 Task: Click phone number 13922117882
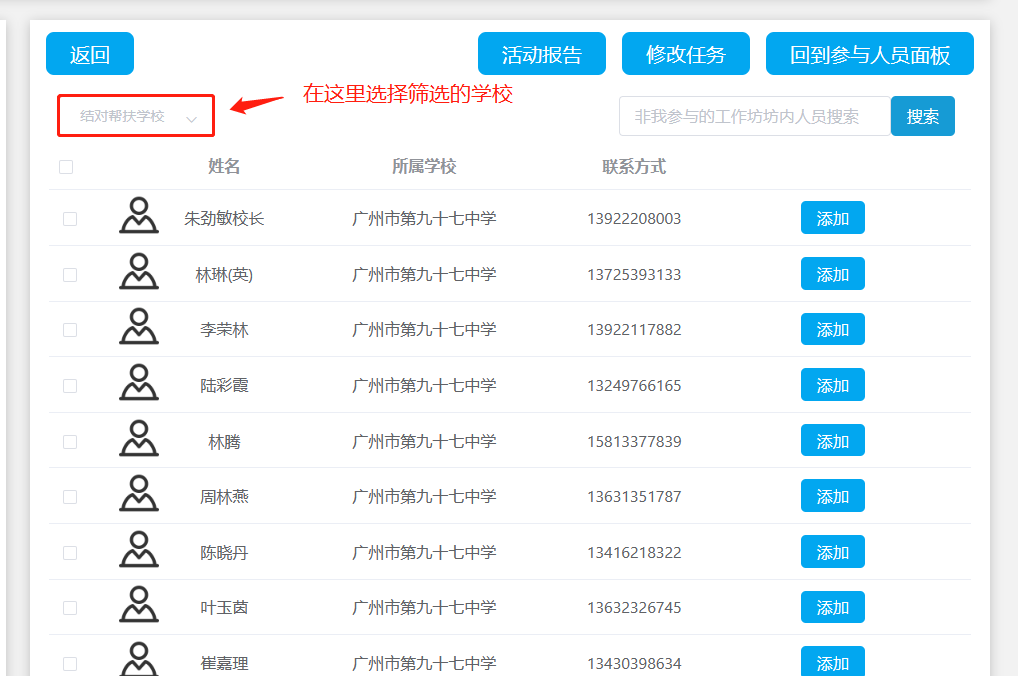(634, 330)
